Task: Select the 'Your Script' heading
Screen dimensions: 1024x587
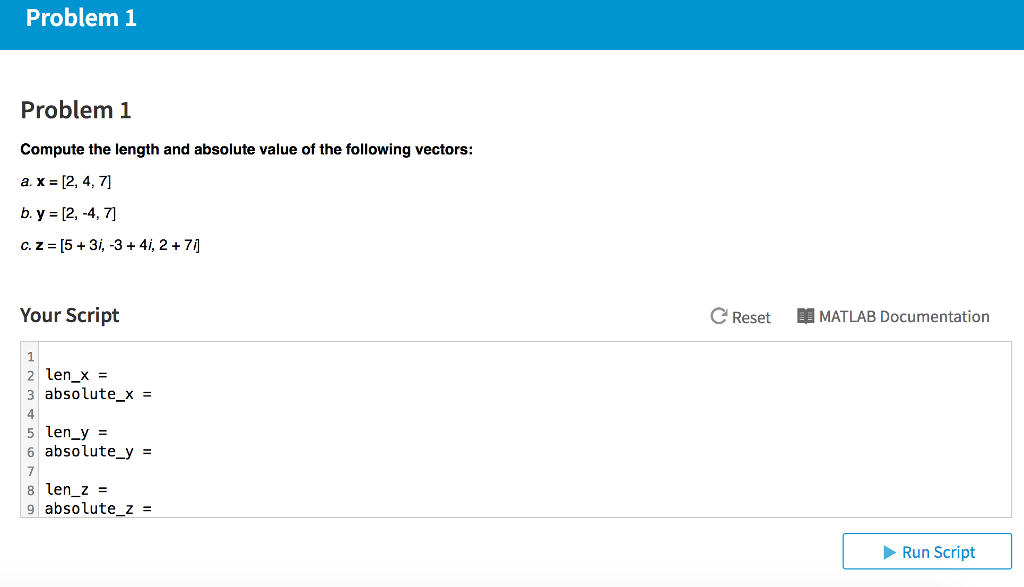Action: click(69, 315)
